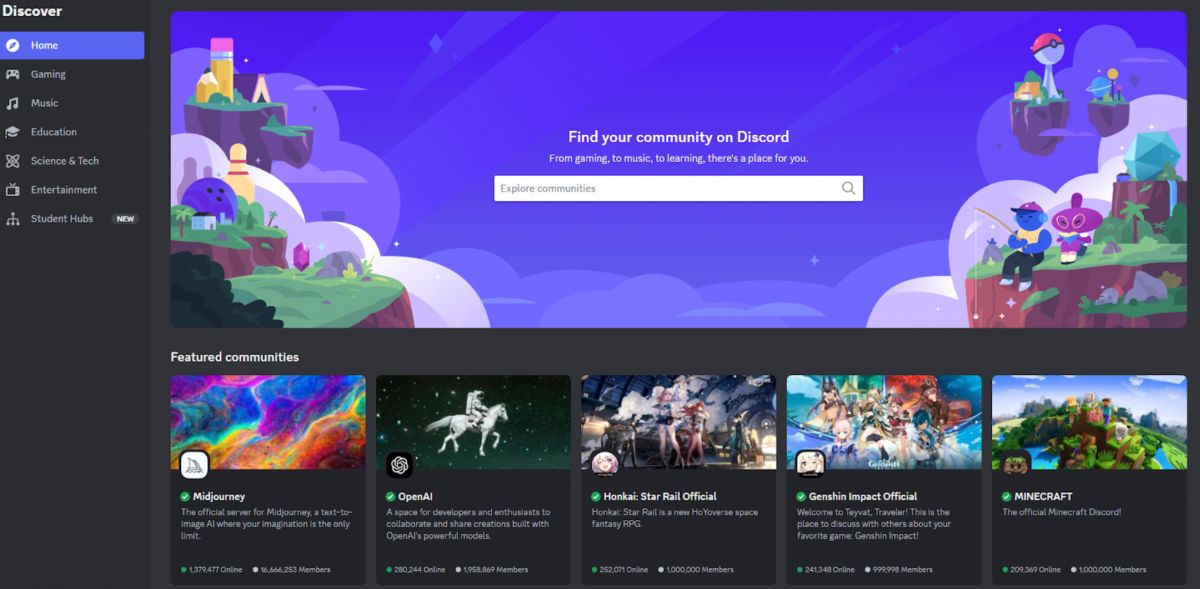Viewport: 1200px width, 589px height.
Task: Focus the Explore communities search field
Action: [x=678, y=188]
